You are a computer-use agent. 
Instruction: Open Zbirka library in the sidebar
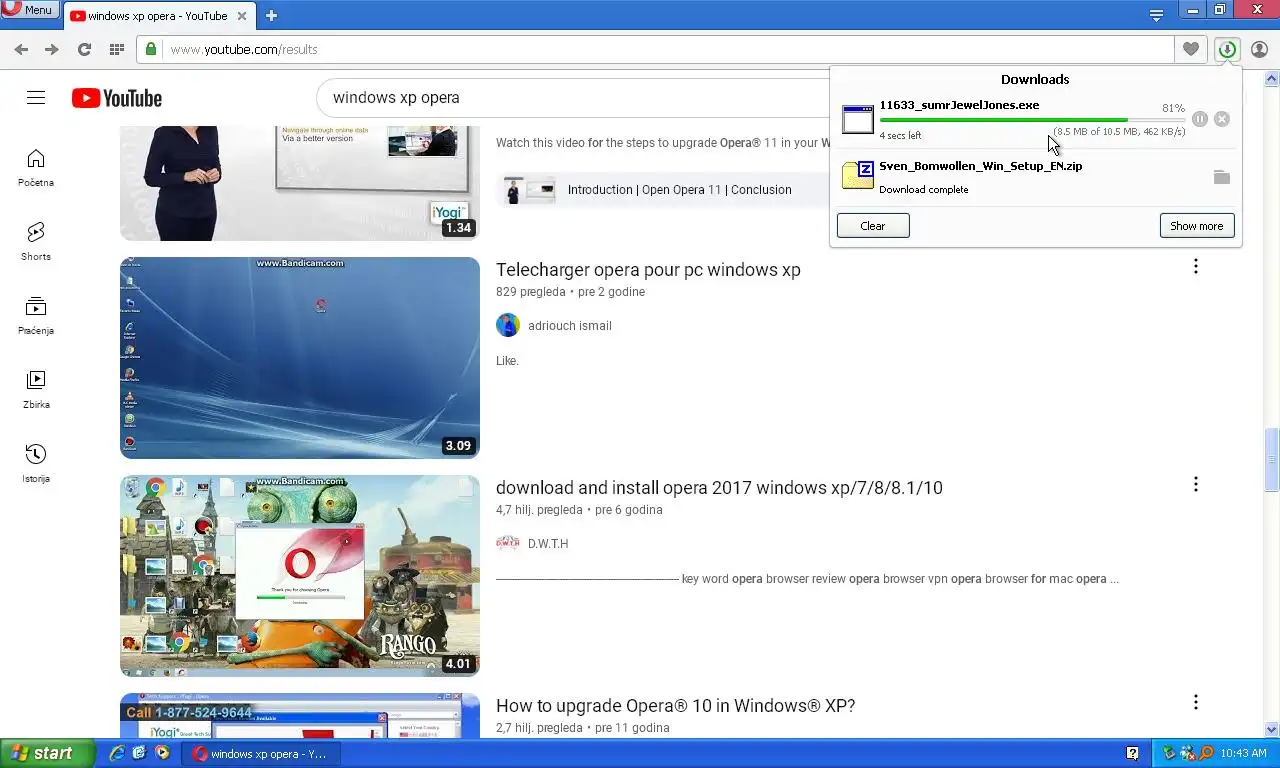pyautogui.click(x=36, y=390)
